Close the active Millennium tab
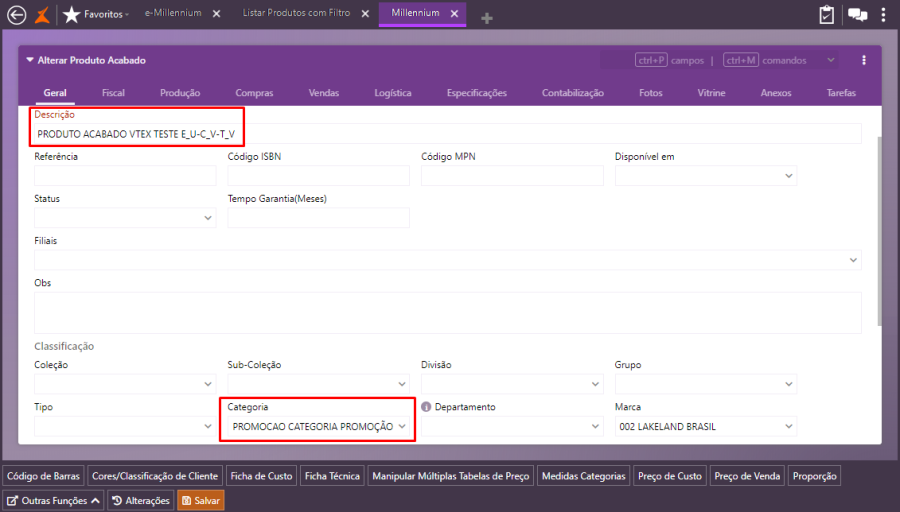900x512 pixels. (454, 14)
